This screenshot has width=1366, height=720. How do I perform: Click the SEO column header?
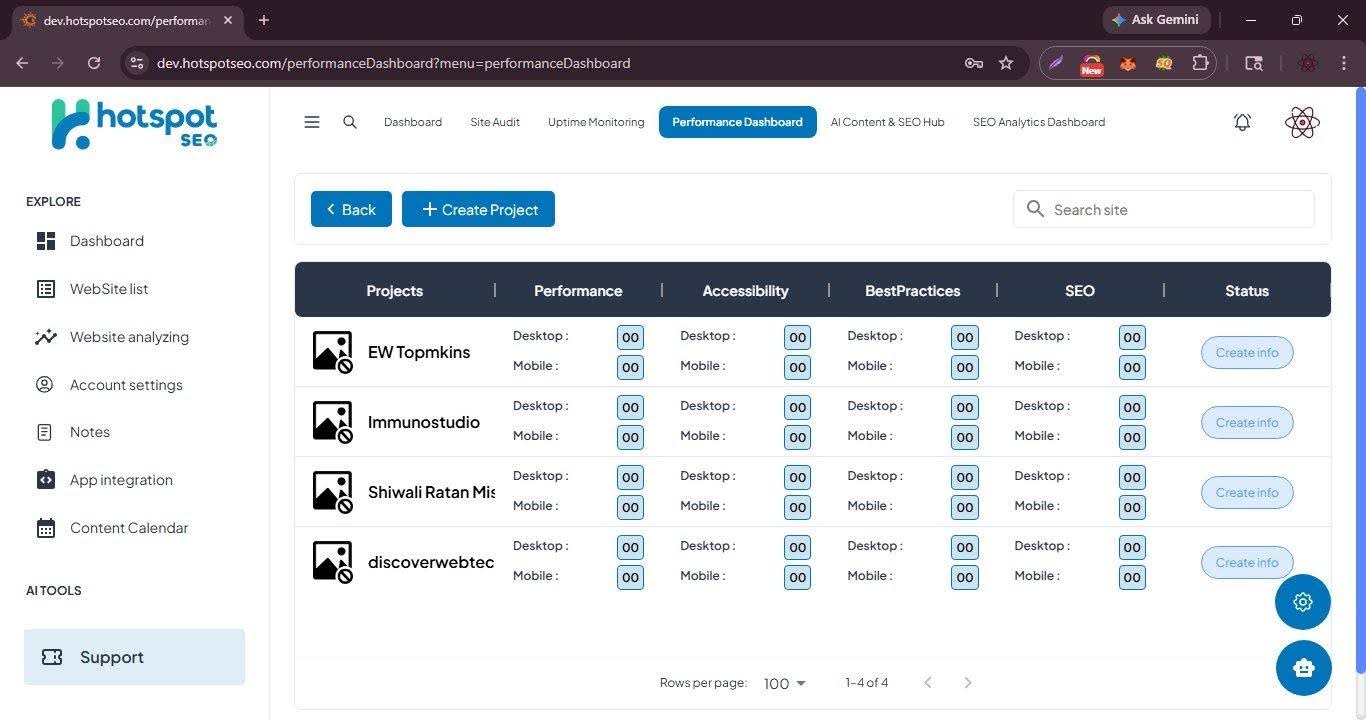click(x=1080, y=291)
